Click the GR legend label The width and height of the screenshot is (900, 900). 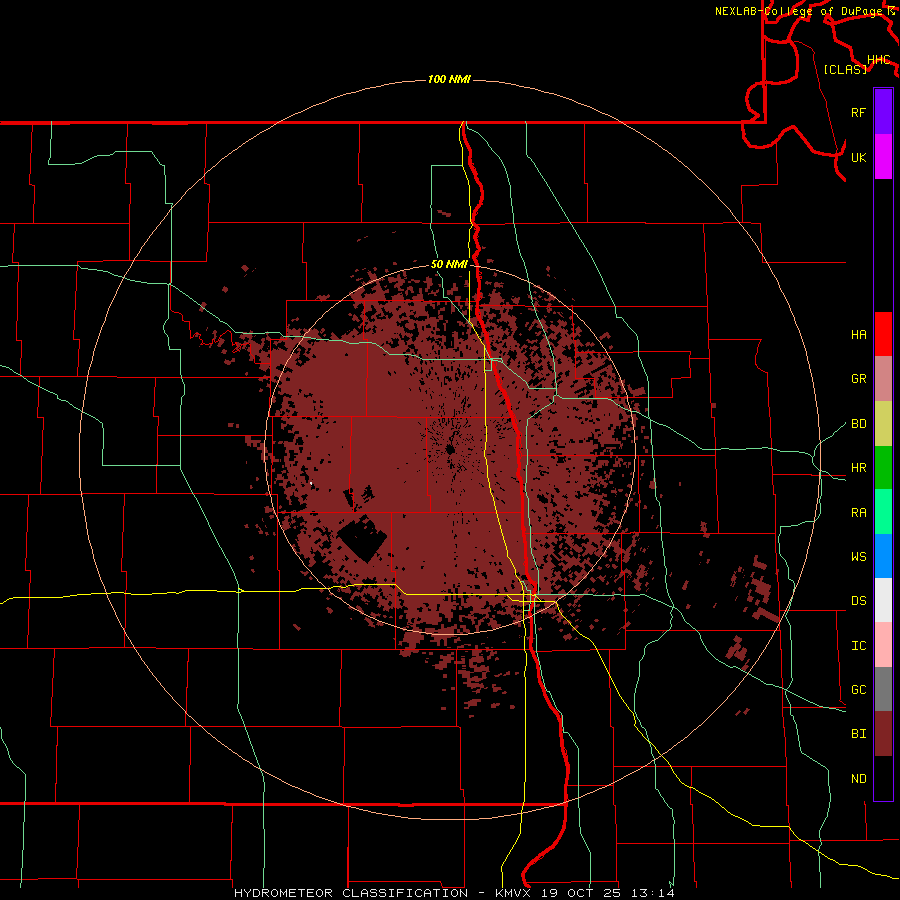(x=859, y=379)
